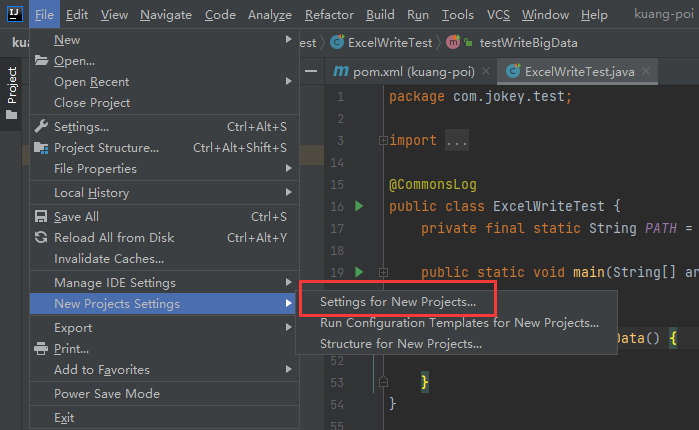The height and width of the screenshot is (430, 699).
Task: Click the ExcelWriteTest class icon in breadcrumb
Action: pyautogui.click(x=337, y=42)
